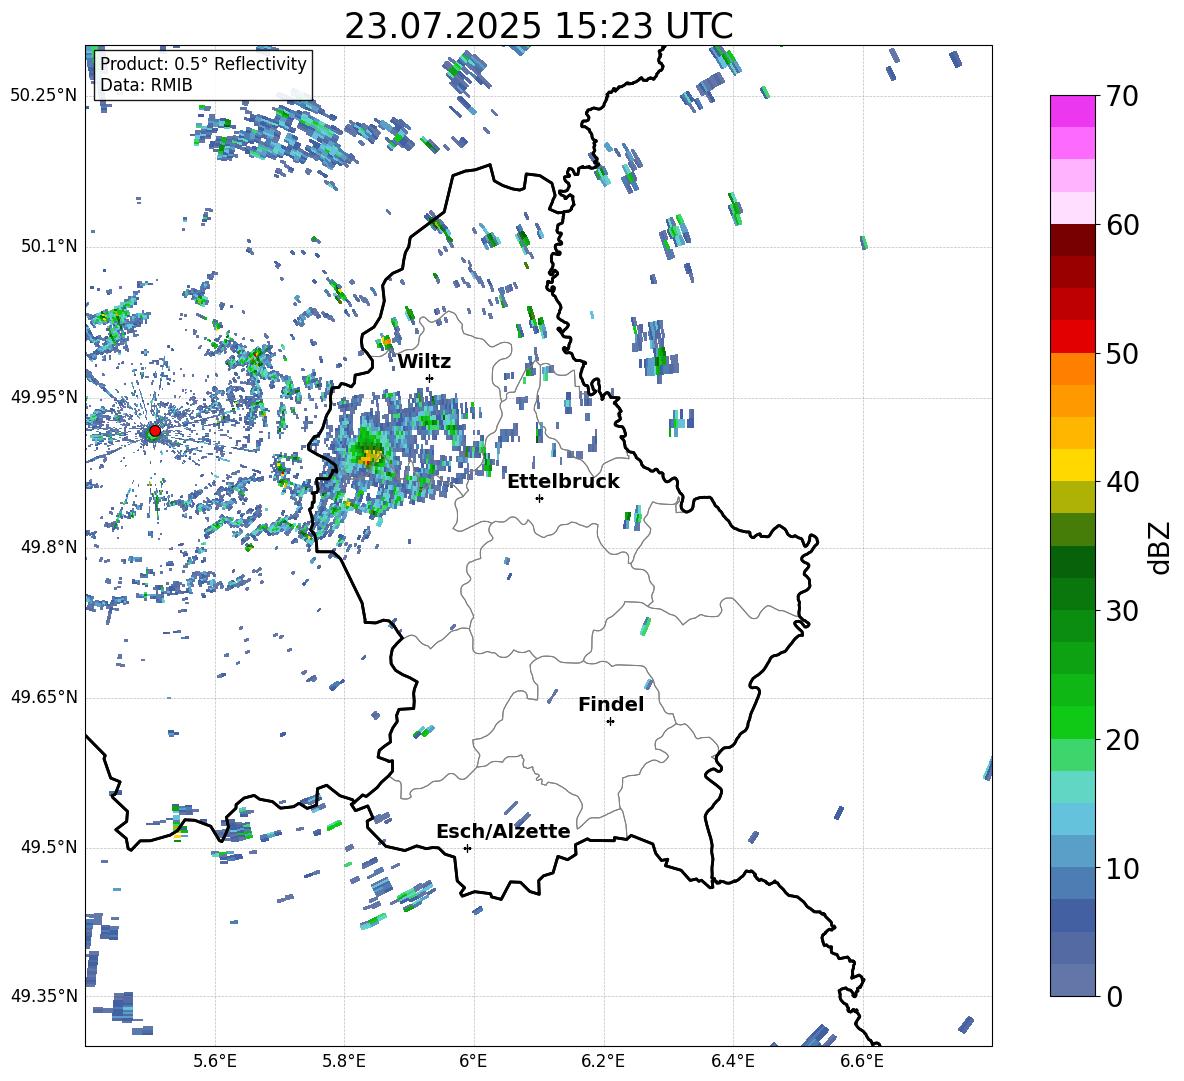The image size is (1184, 1081).
Task: Click the 50 colorbar tick label
Action: point(1122,353)
